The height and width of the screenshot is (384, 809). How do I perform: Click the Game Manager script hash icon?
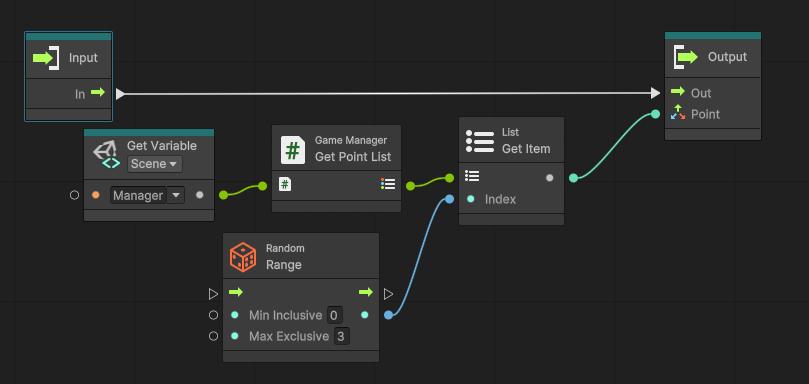(293, 150)
